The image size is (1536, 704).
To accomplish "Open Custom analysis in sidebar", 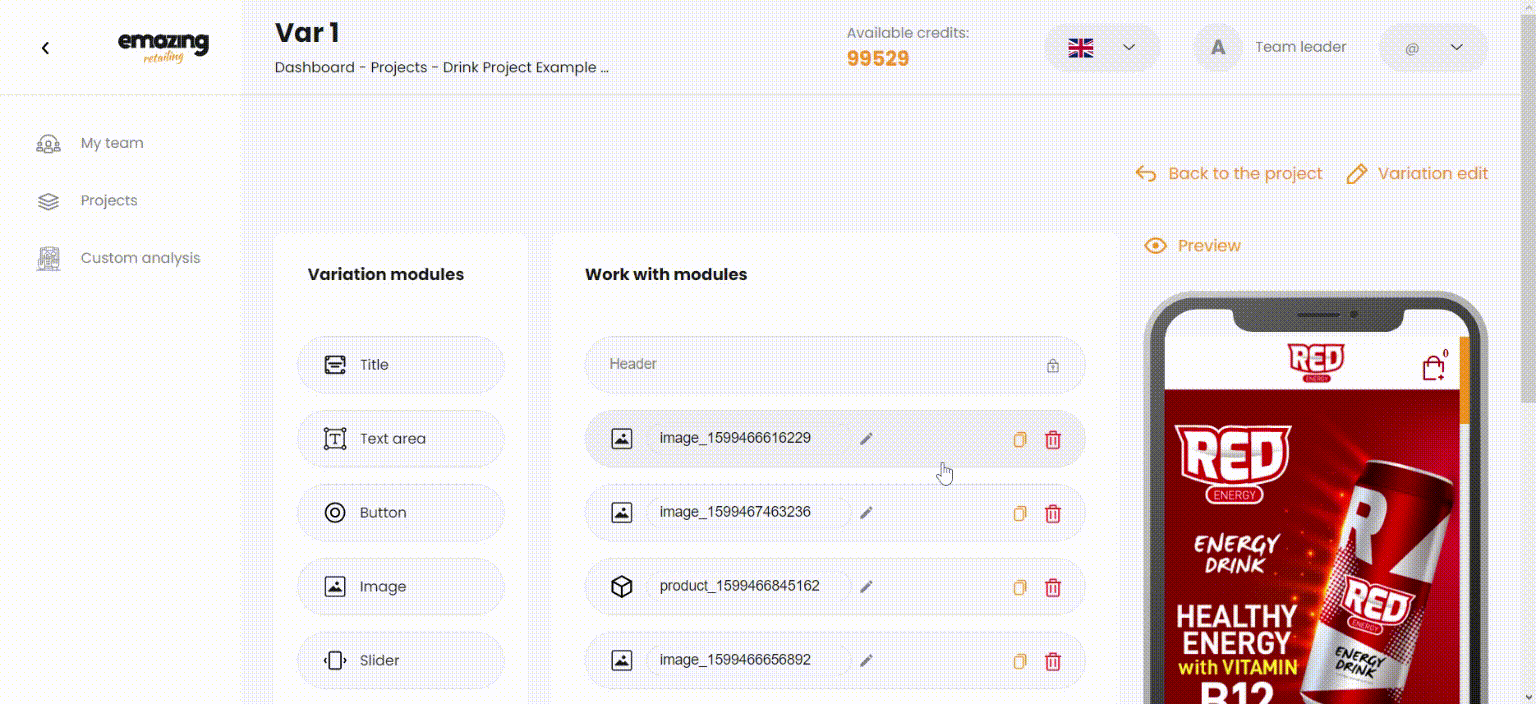I will click(x=140, y=258).
